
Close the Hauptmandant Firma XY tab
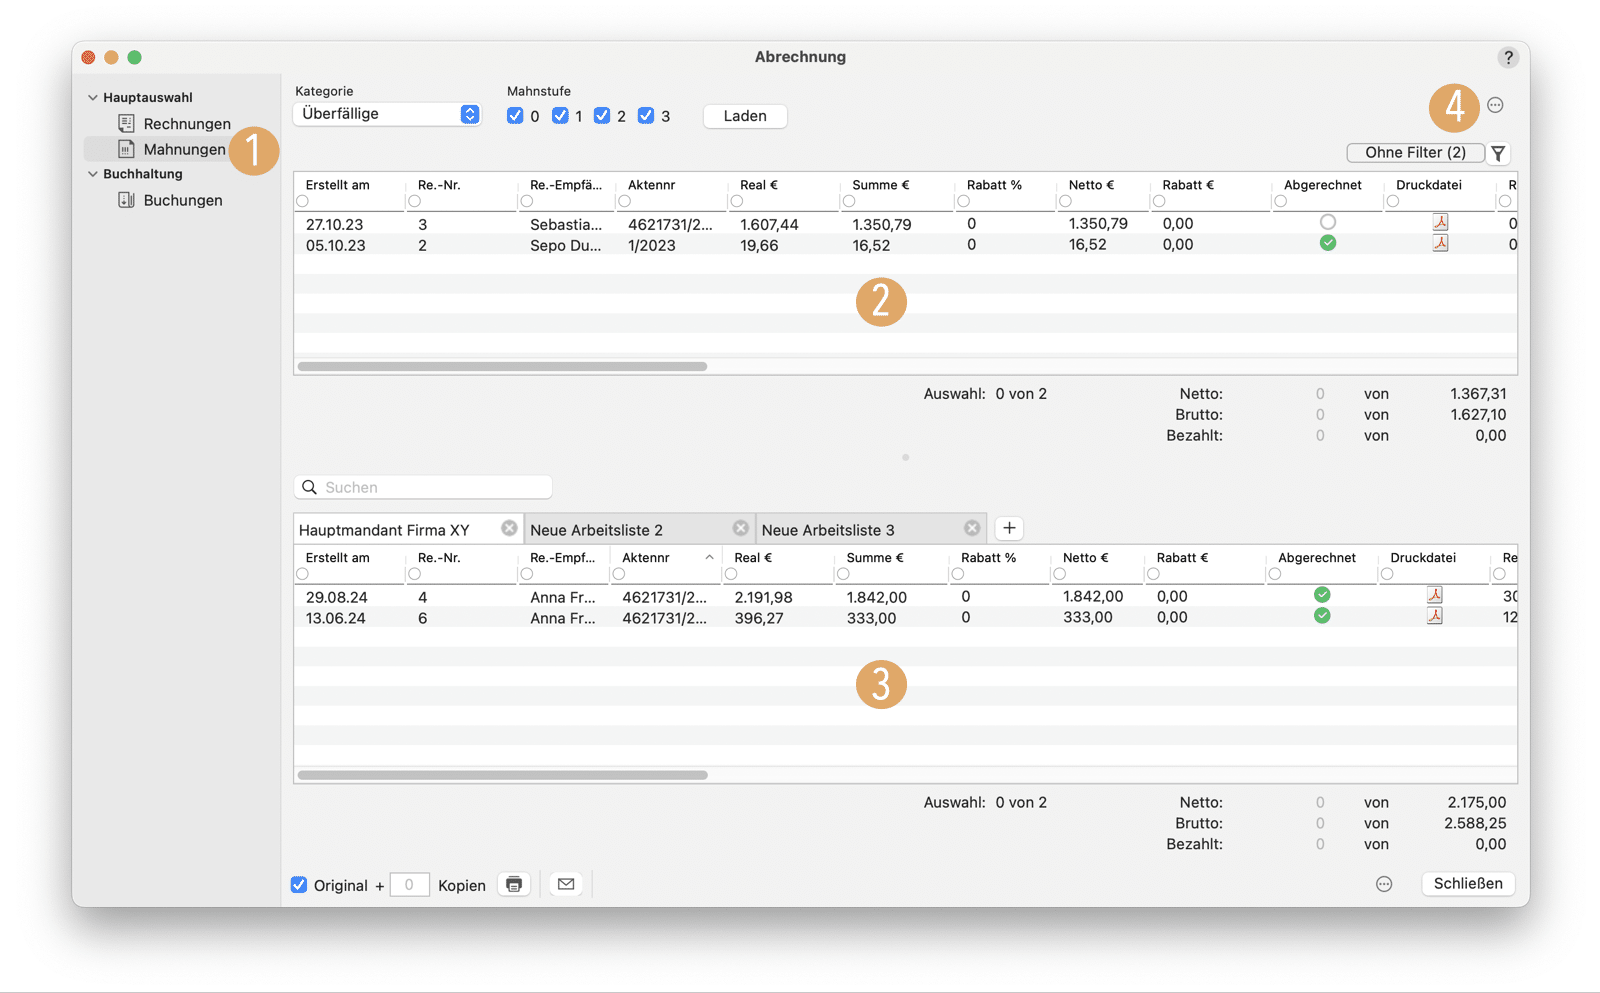point(510,528)
